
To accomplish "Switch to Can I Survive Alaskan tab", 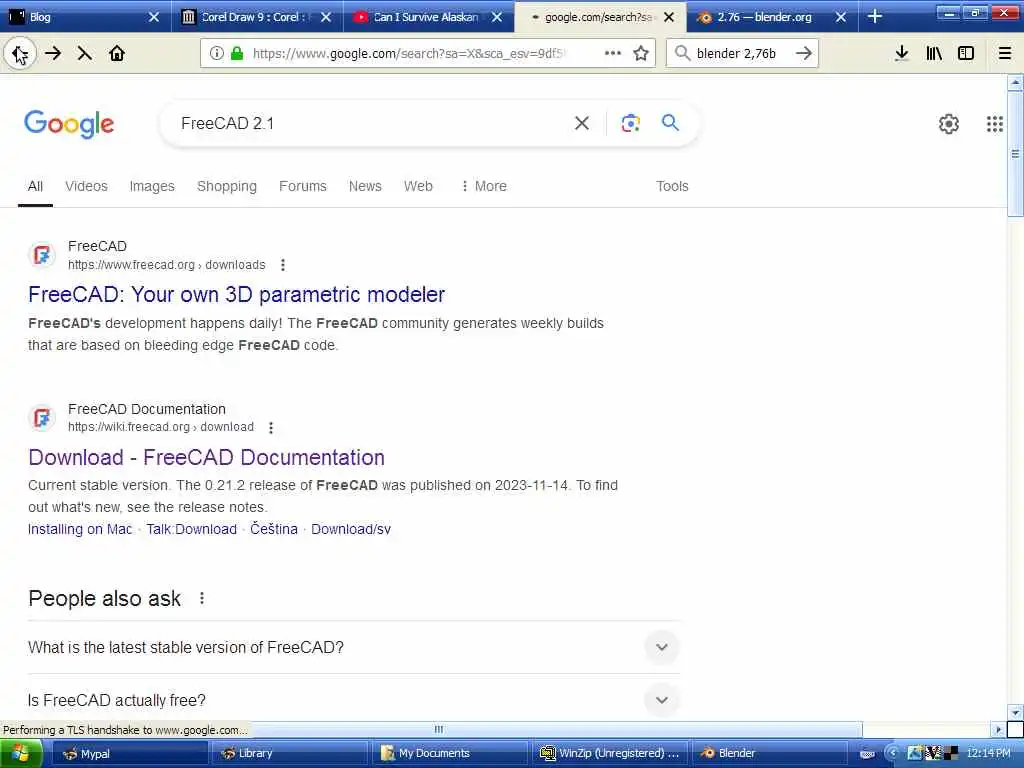I will pos(428,17).
